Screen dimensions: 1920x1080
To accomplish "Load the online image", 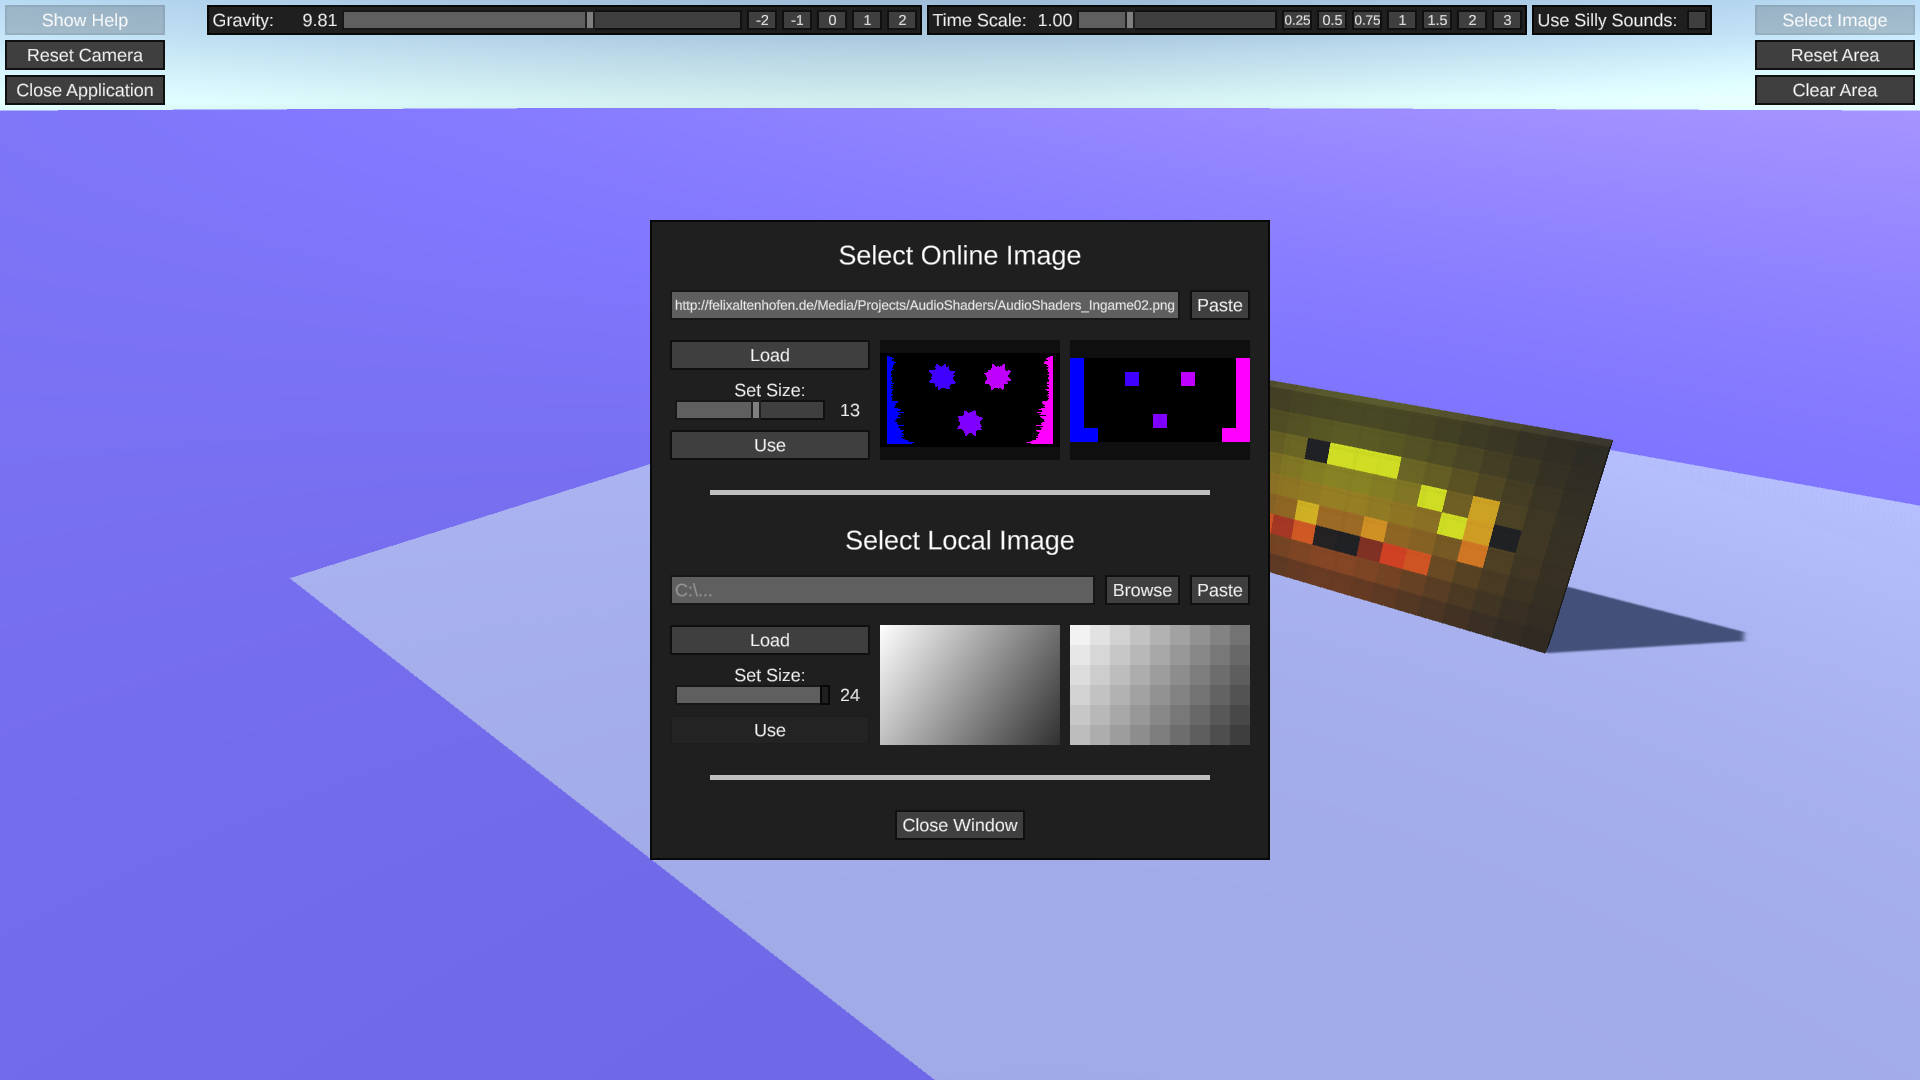I will 769,355.
